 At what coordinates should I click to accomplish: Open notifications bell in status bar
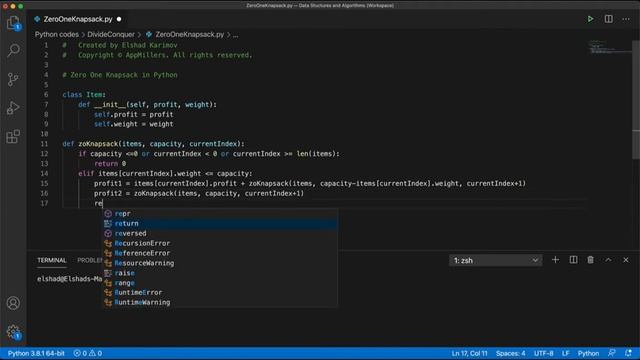(x=628, y=353)
